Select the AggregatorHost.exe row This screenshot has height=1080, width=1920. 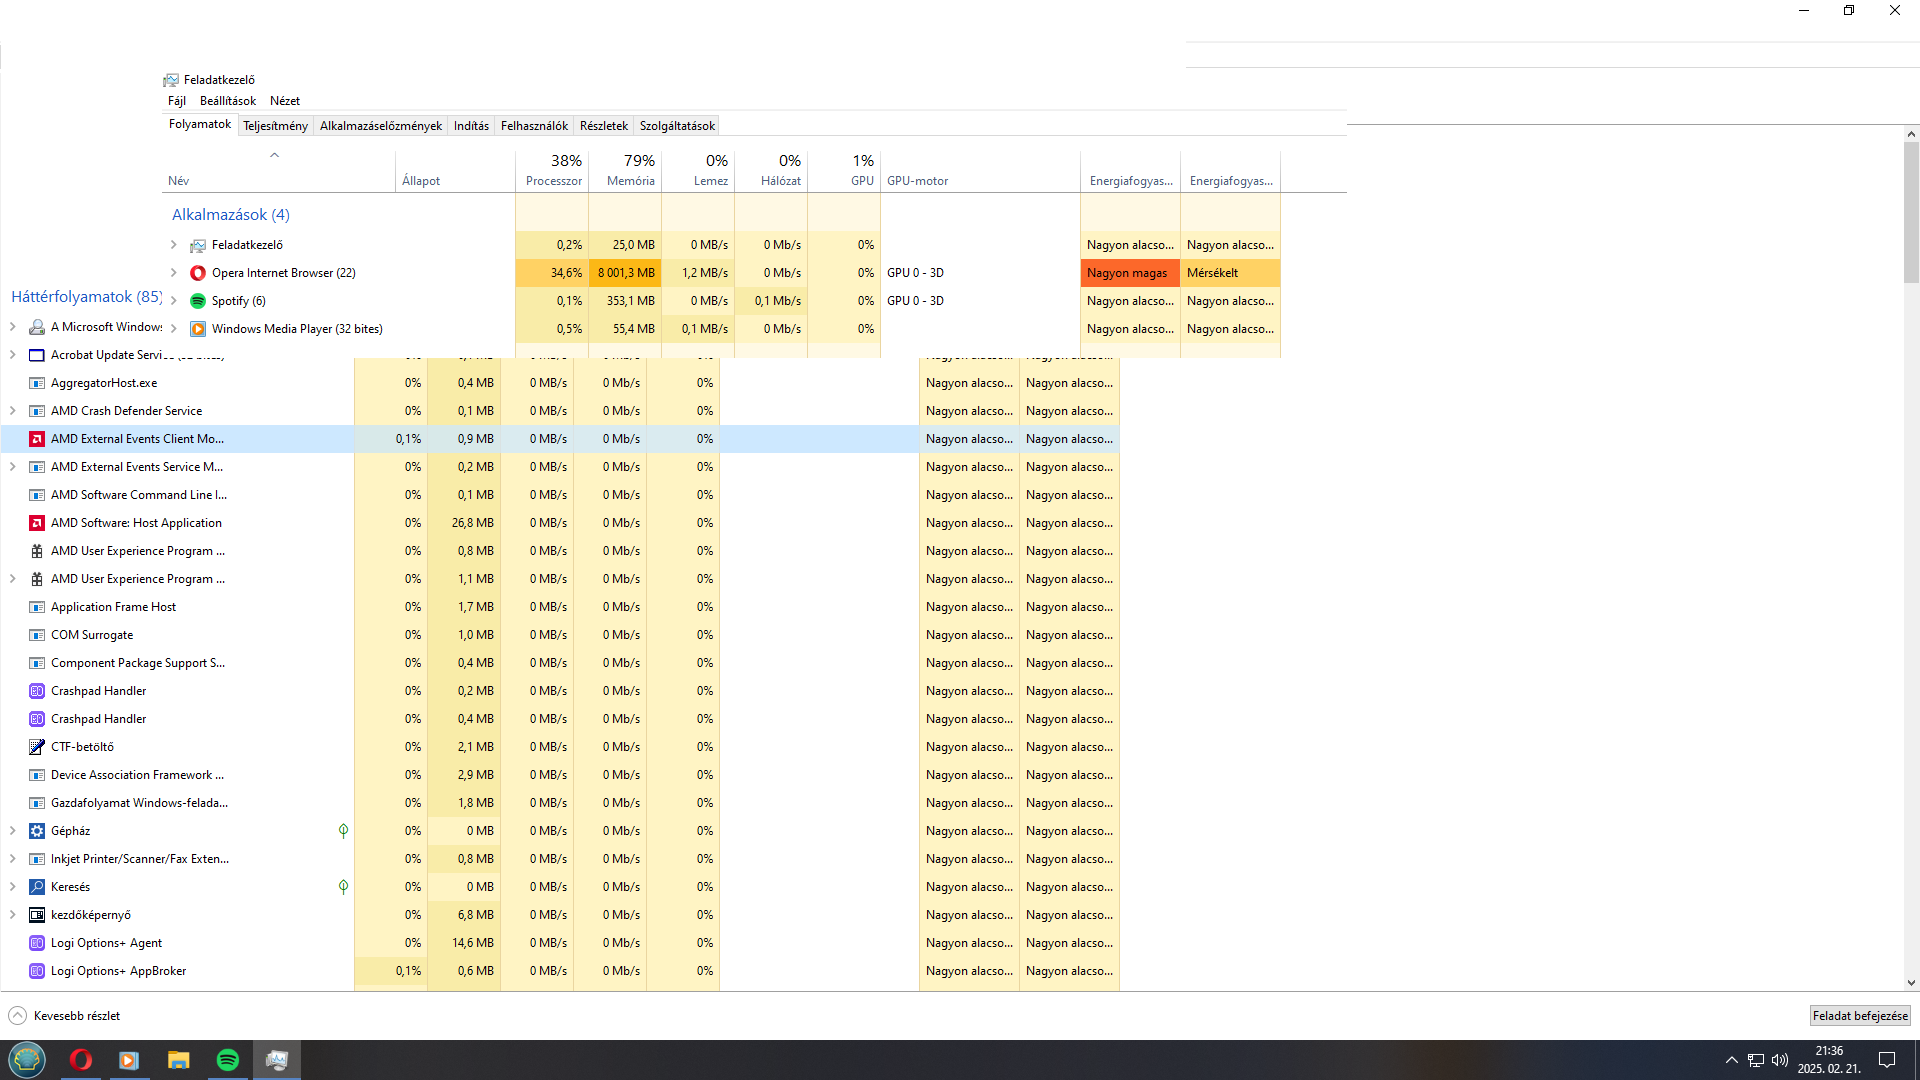[560, 383]
